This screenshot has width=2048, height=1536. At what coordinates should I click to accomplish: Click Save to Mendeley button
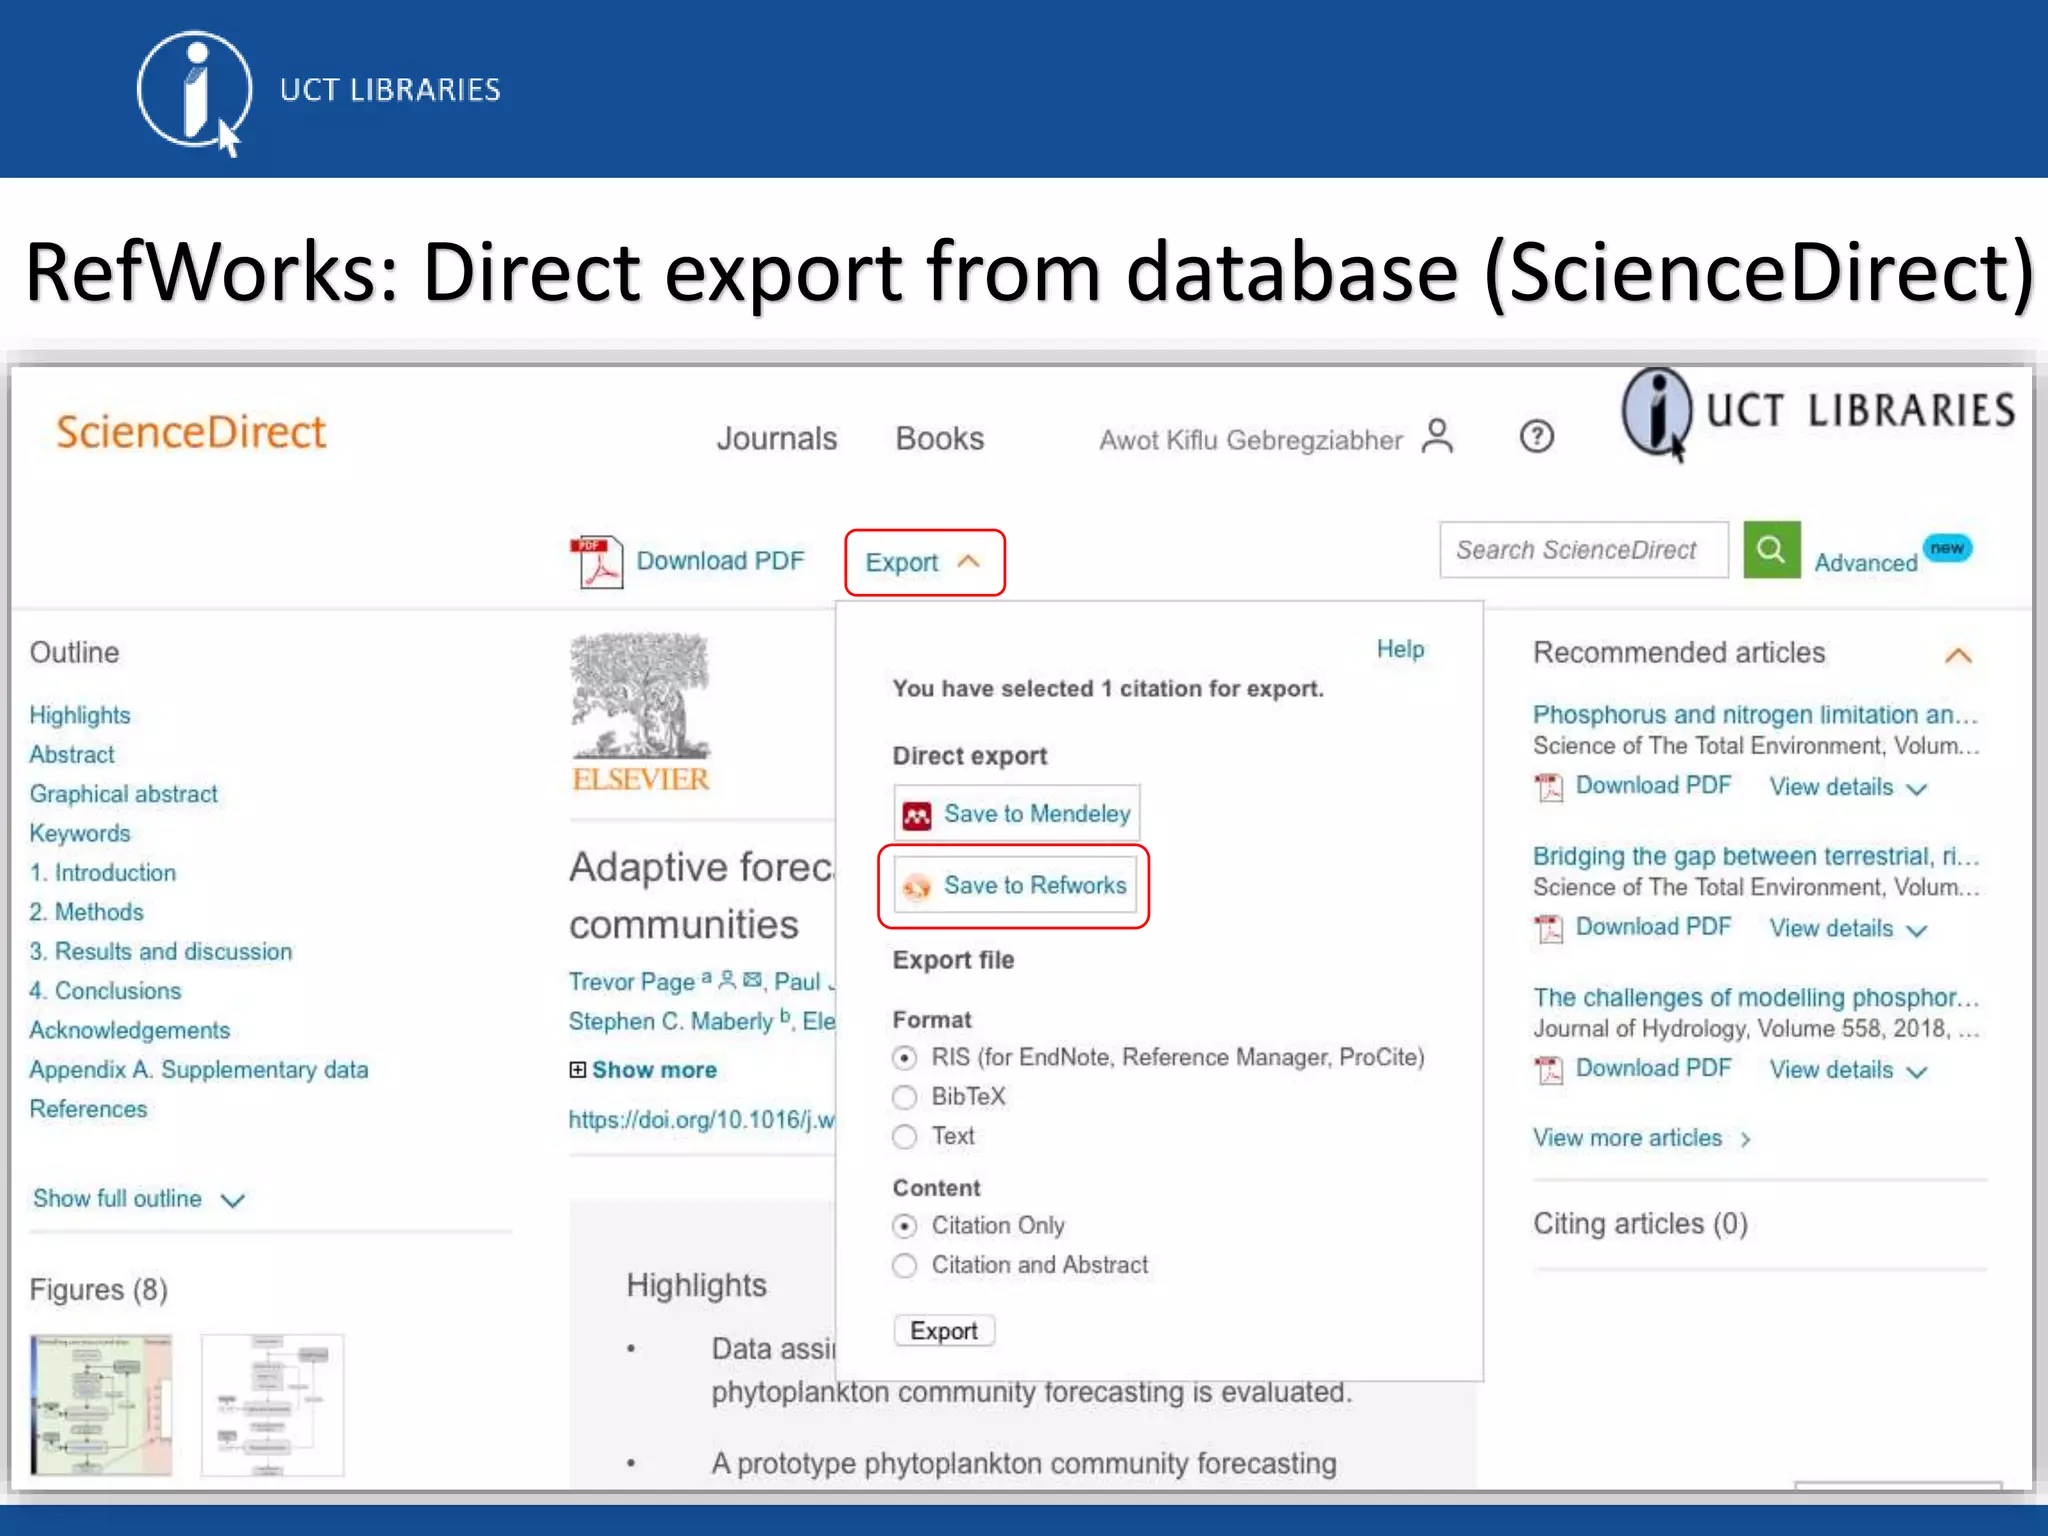point(1016,814)
